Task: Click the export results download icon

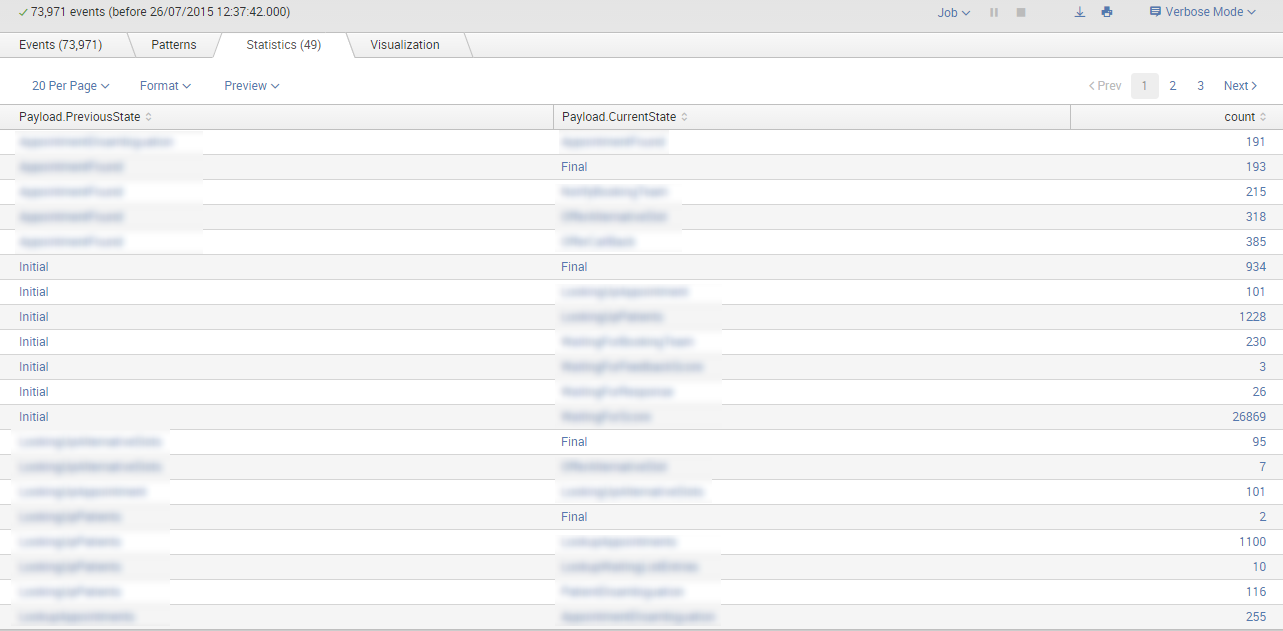Action: point(1079,12)
